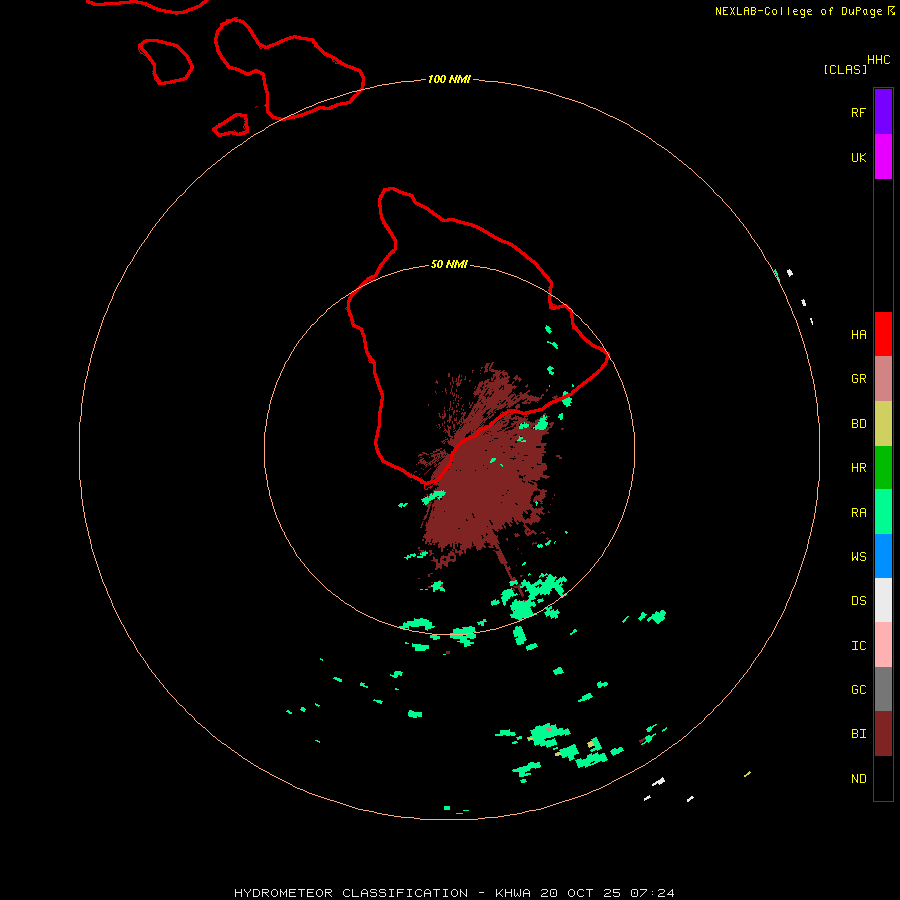Click the IC light pink legend swatch

883,645
